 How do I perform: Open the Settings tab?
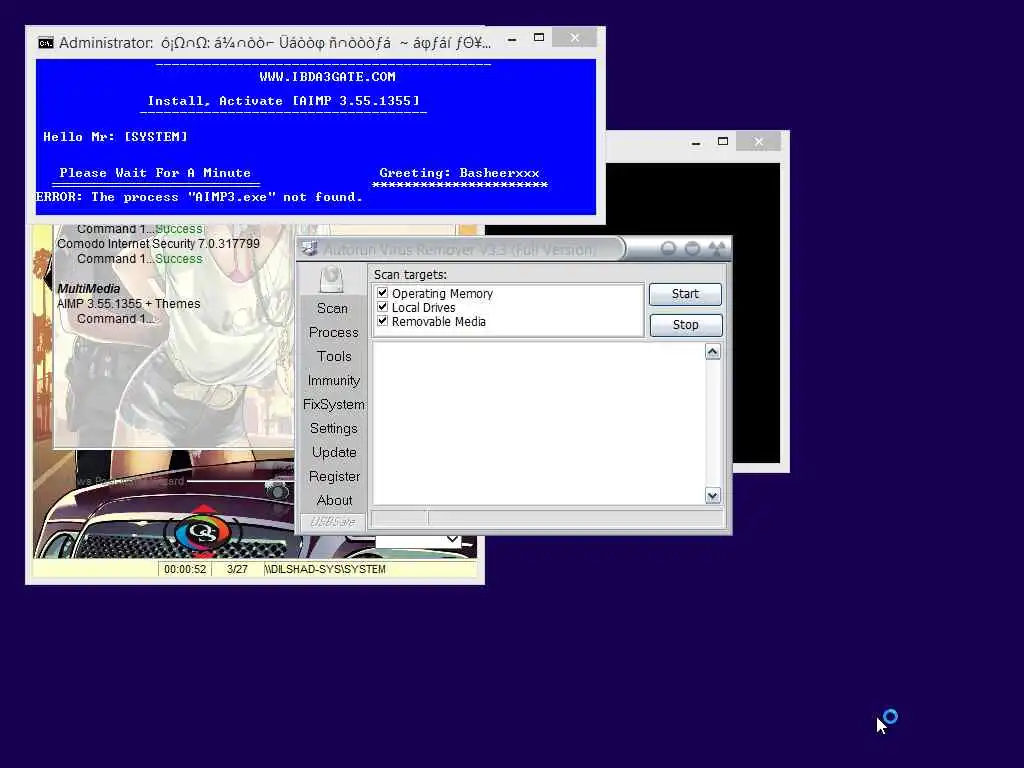pyautogui.click(x=334, y=428)
